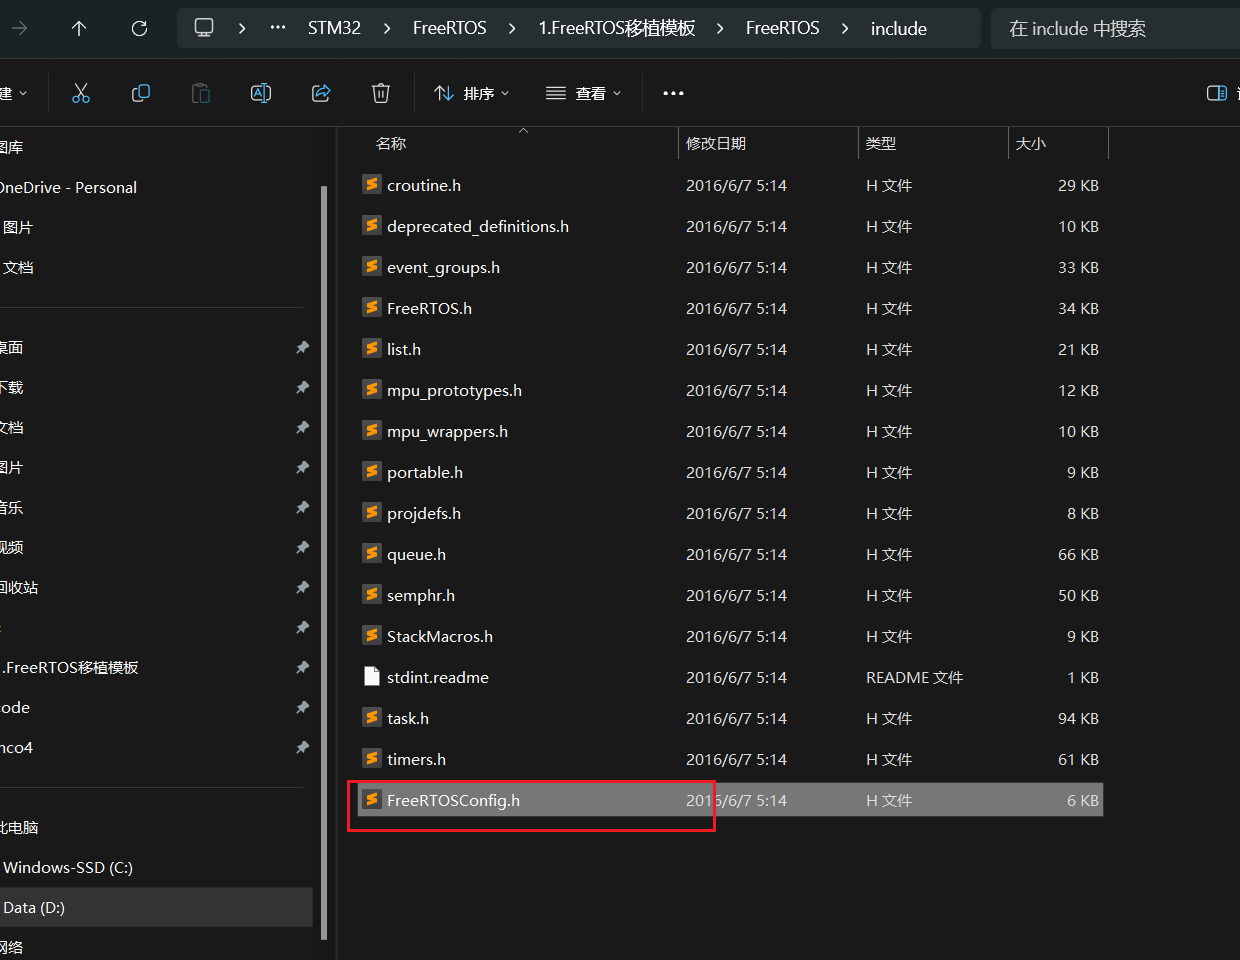Click the pin icon beside .FreeRTOS移植模板

coord(302,667)
